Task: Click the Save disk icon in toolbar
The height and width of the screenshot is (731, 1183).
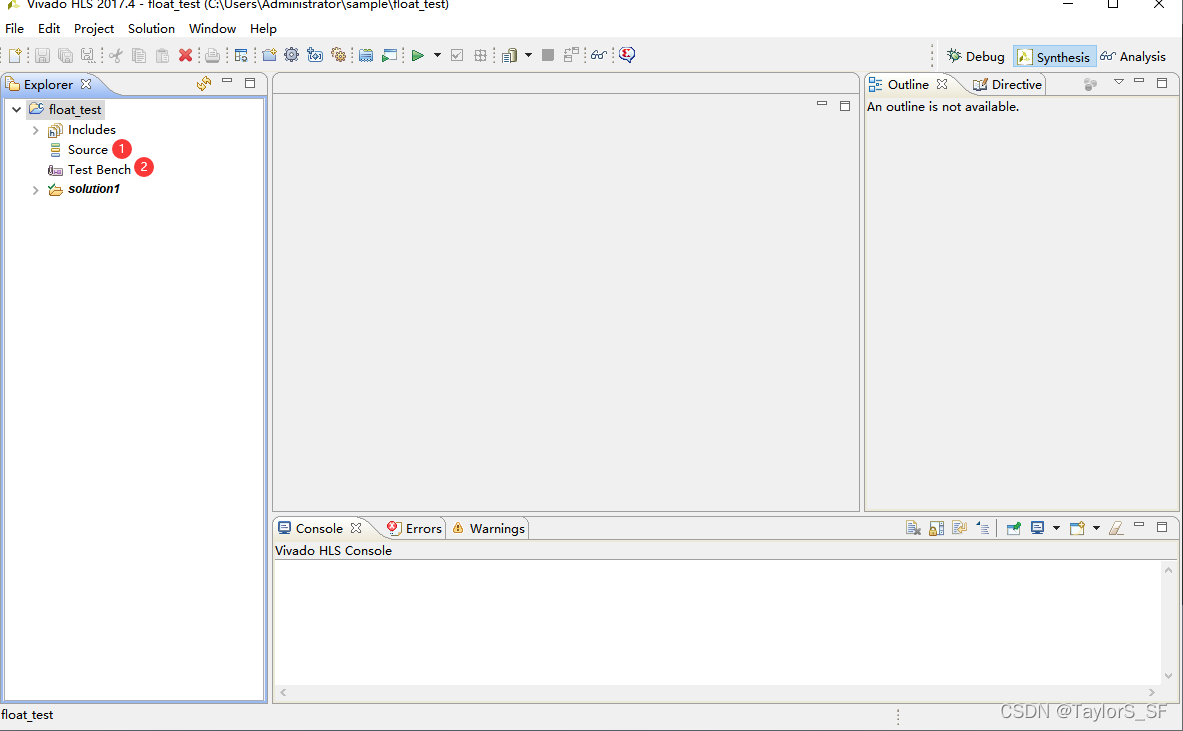Action: [x=42, y=55]
